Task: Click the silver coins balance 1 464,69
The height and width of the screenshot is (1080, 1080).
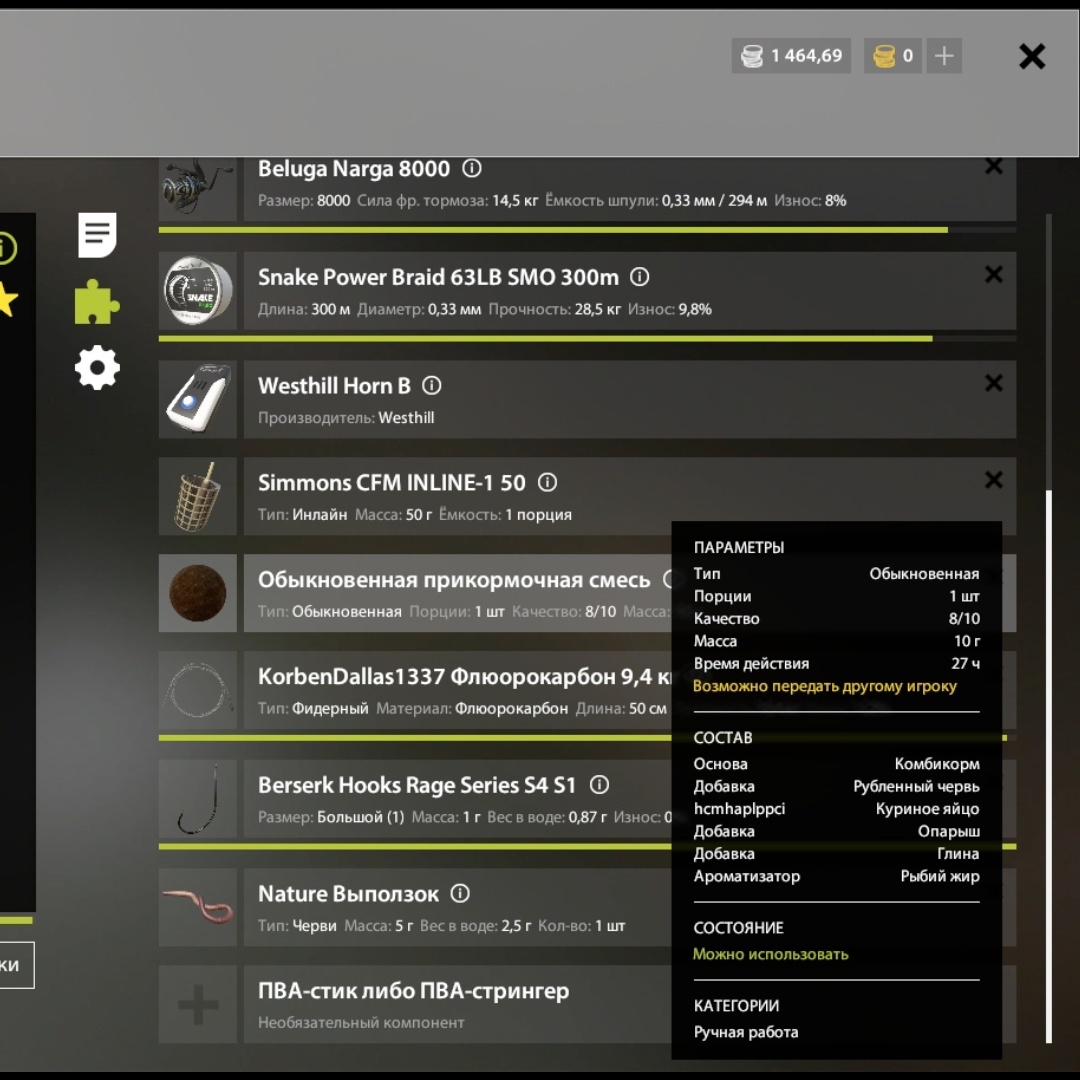Action: point(791,55)
